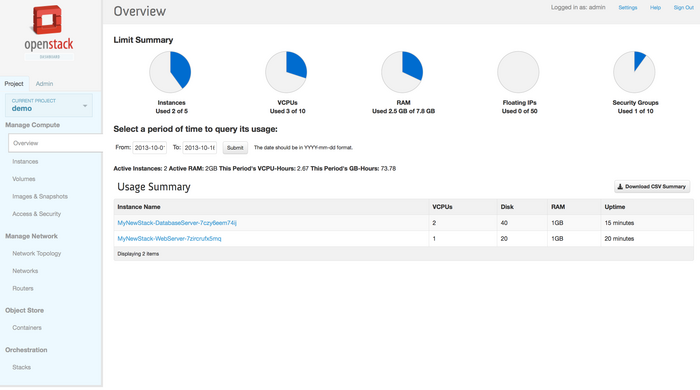This screenshot has width=700, height=390.
Task: Open Networks page
Action: (x=25, y=271)
